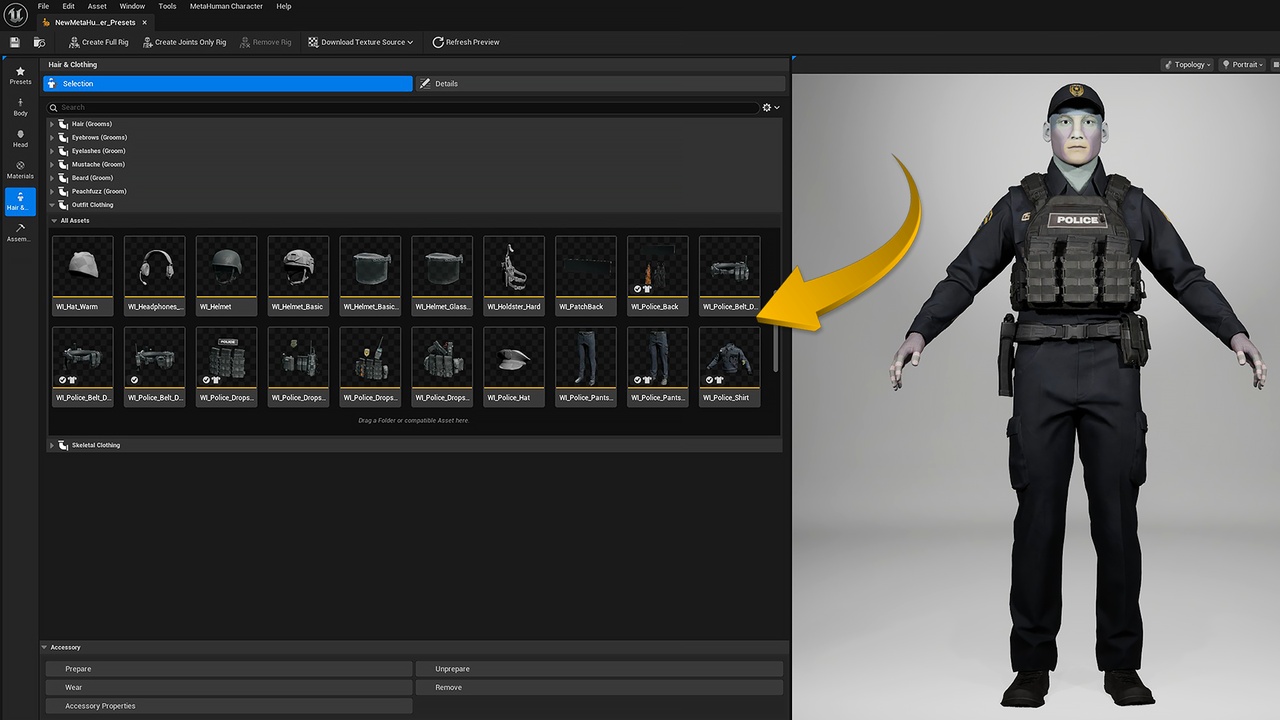Viewport: 1280px width, 720px height.
Task: Open the Topology viewport dropdown
Action: coord(1187,65)
